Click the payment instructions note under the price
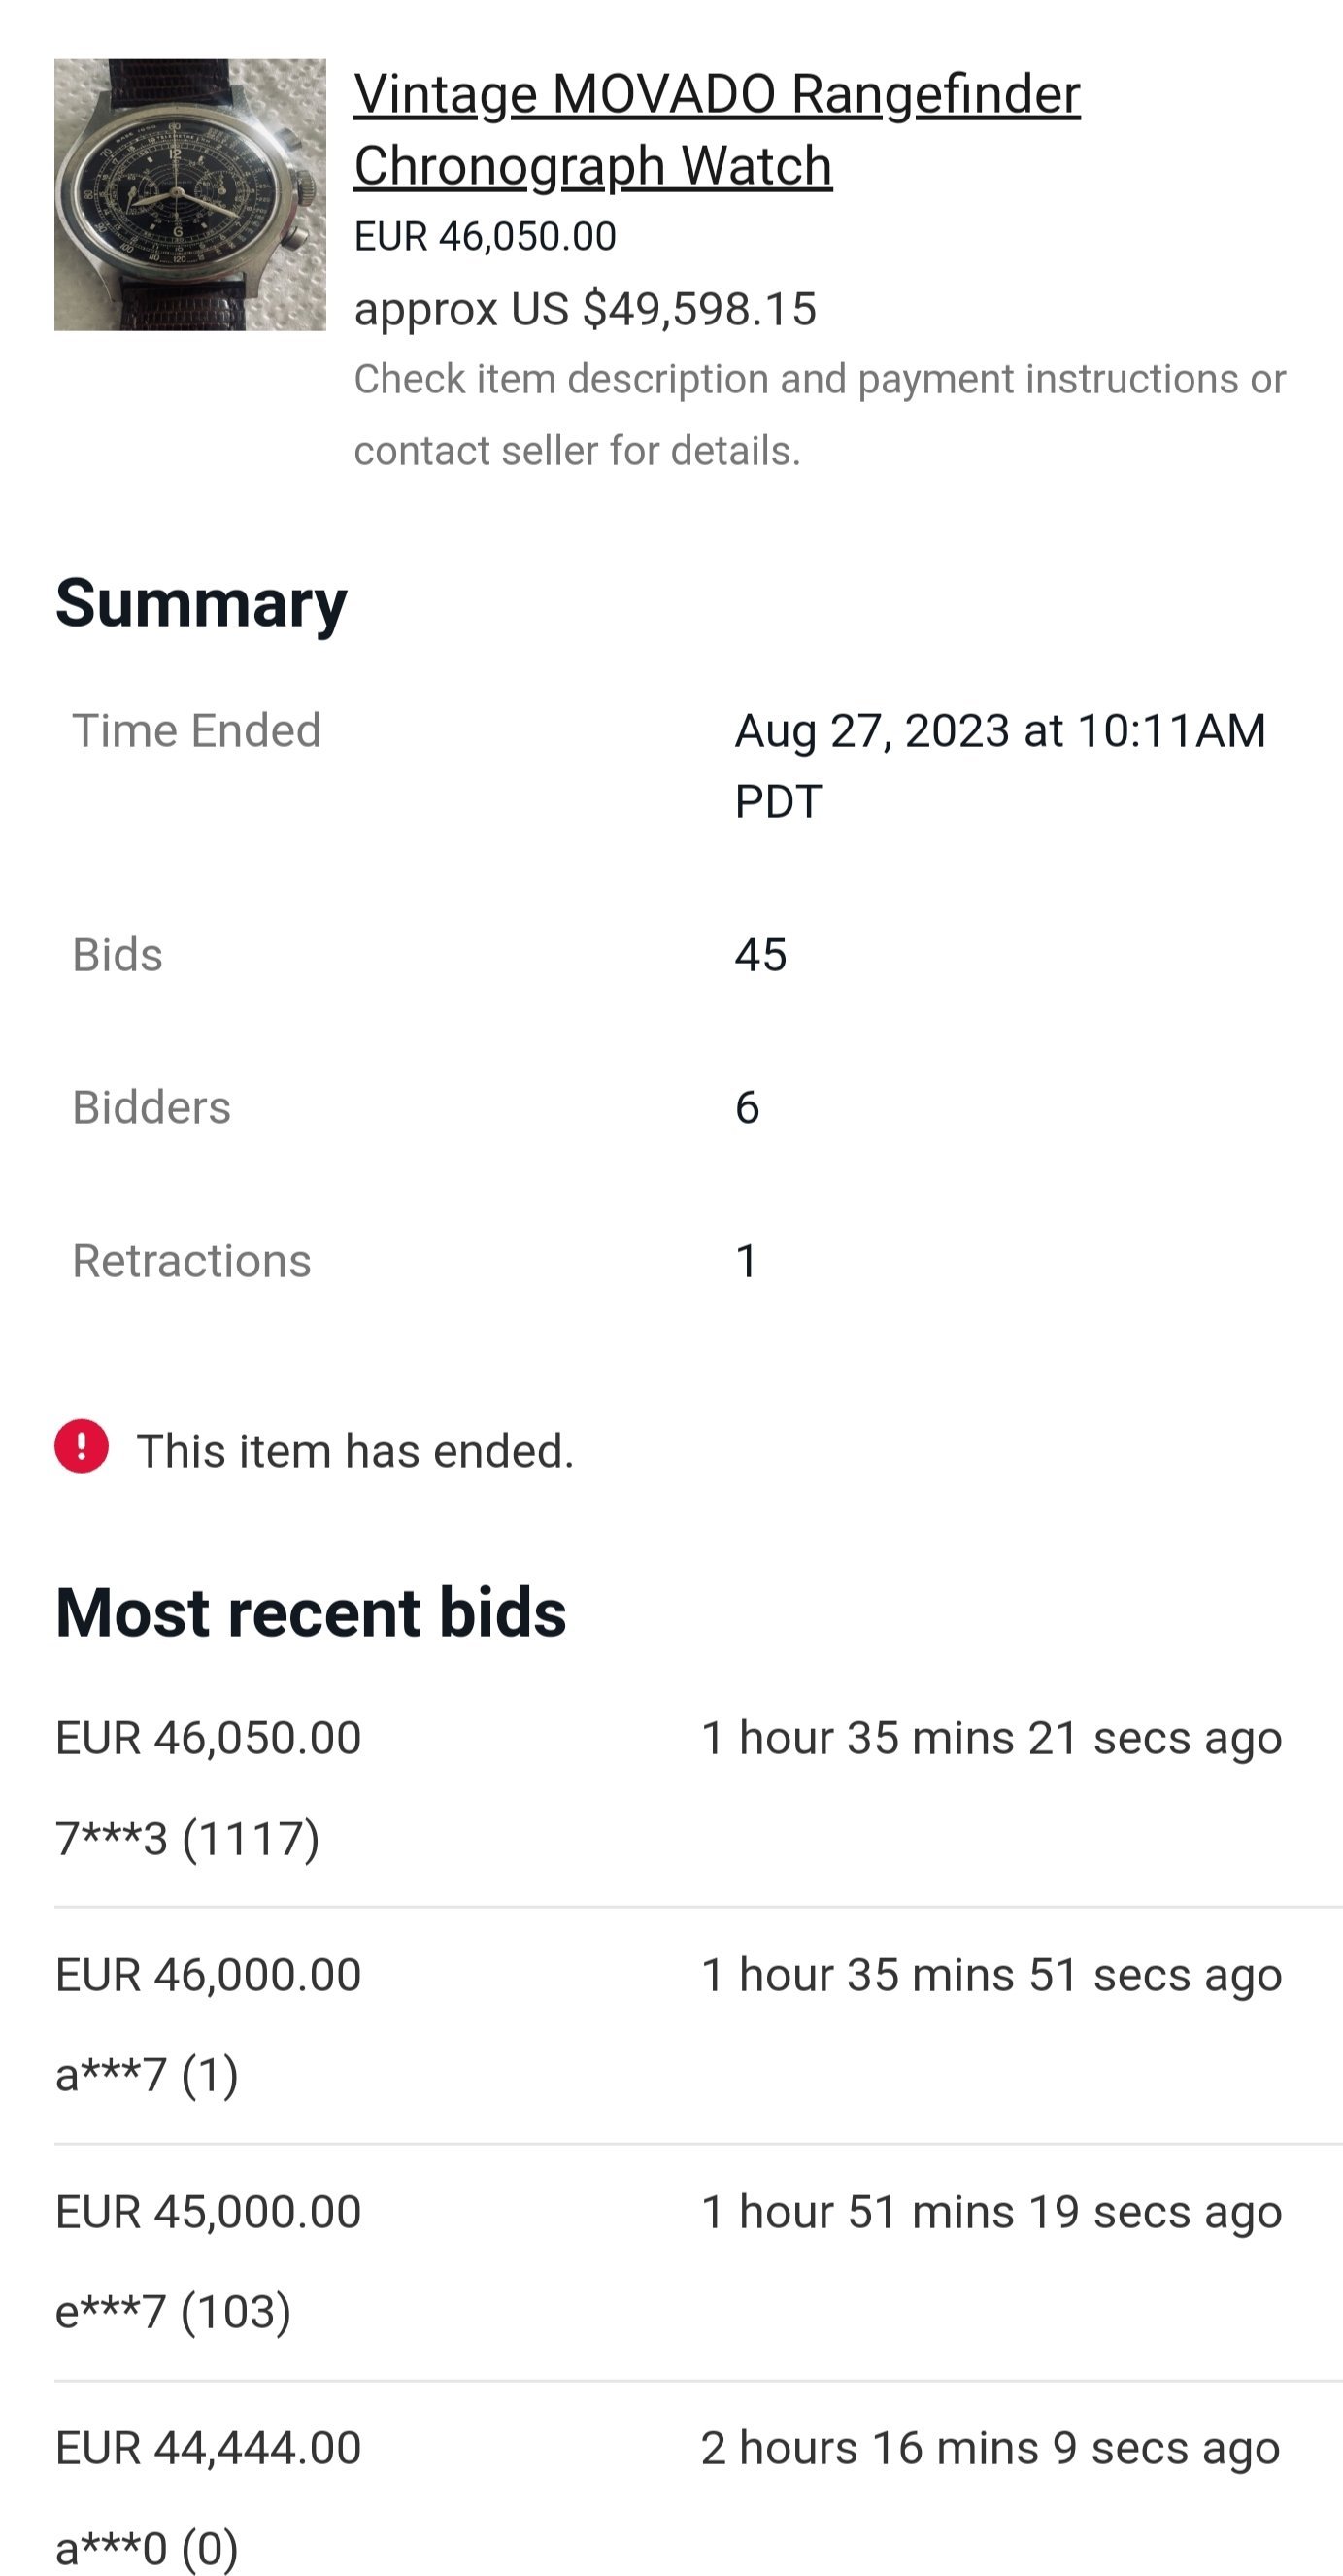Screen dimensions: 1343x2576 (x=819, y=414)
